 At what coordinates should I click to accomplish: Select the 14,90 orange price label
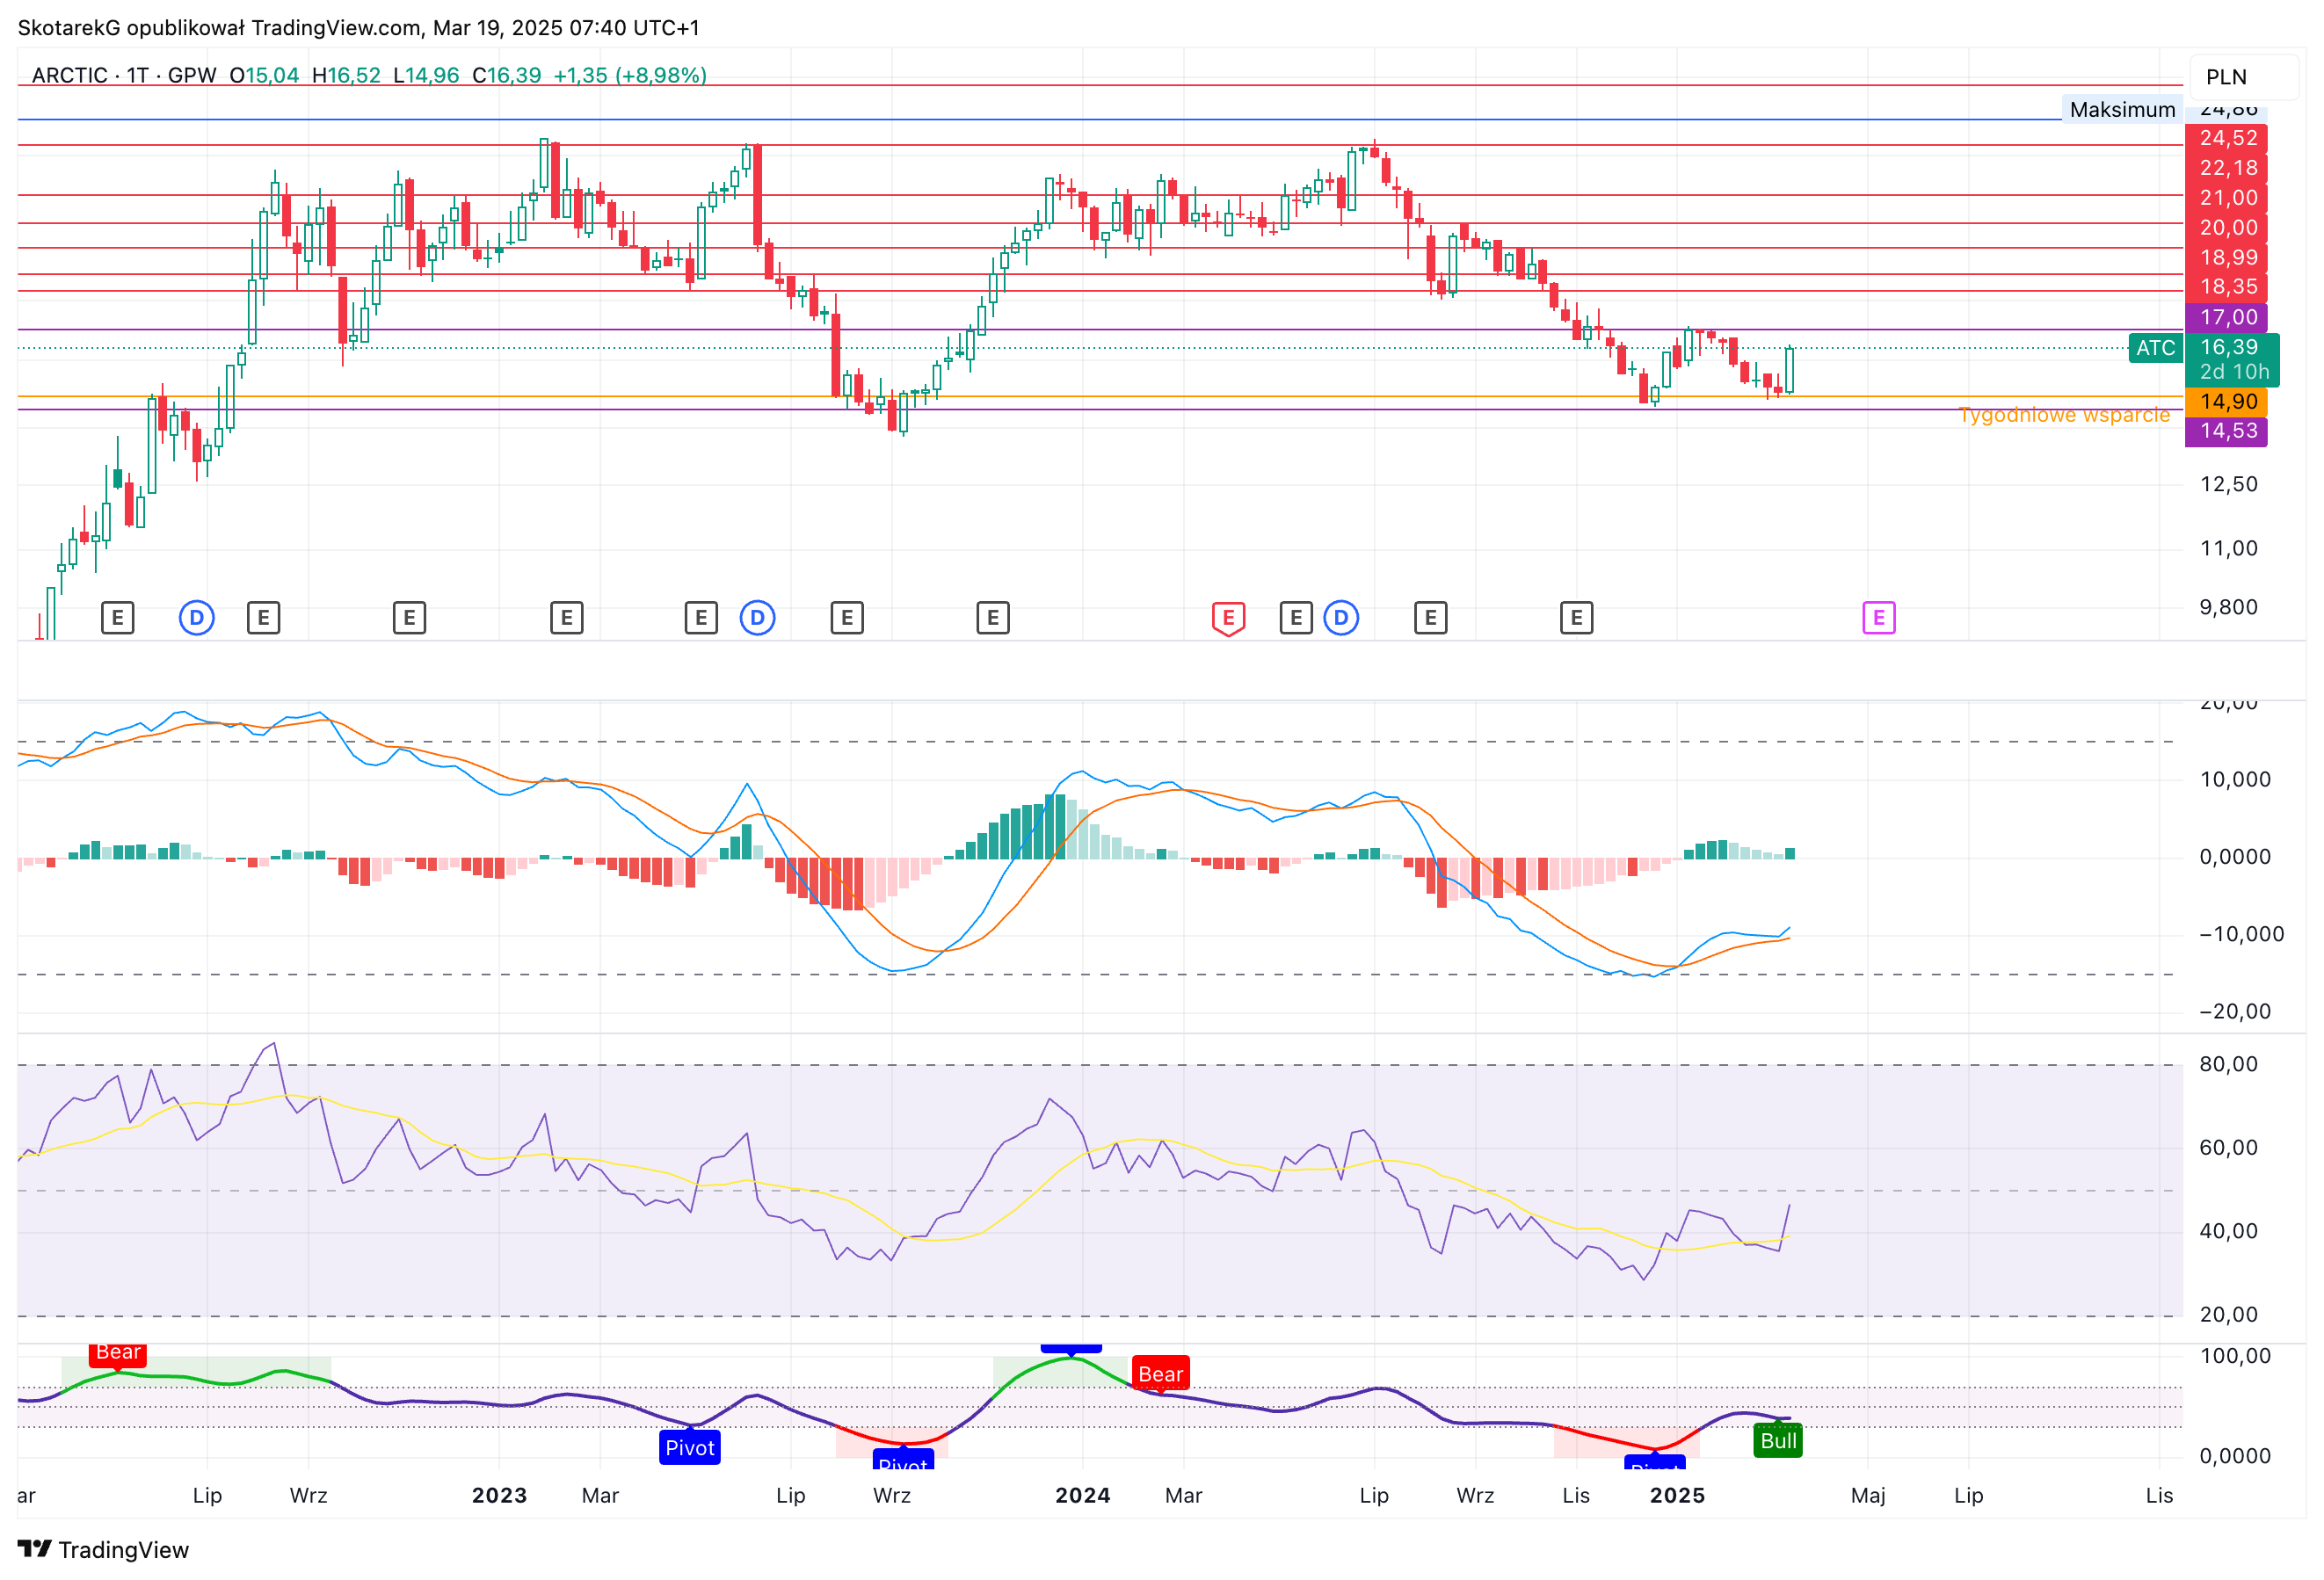point(2226,401)
